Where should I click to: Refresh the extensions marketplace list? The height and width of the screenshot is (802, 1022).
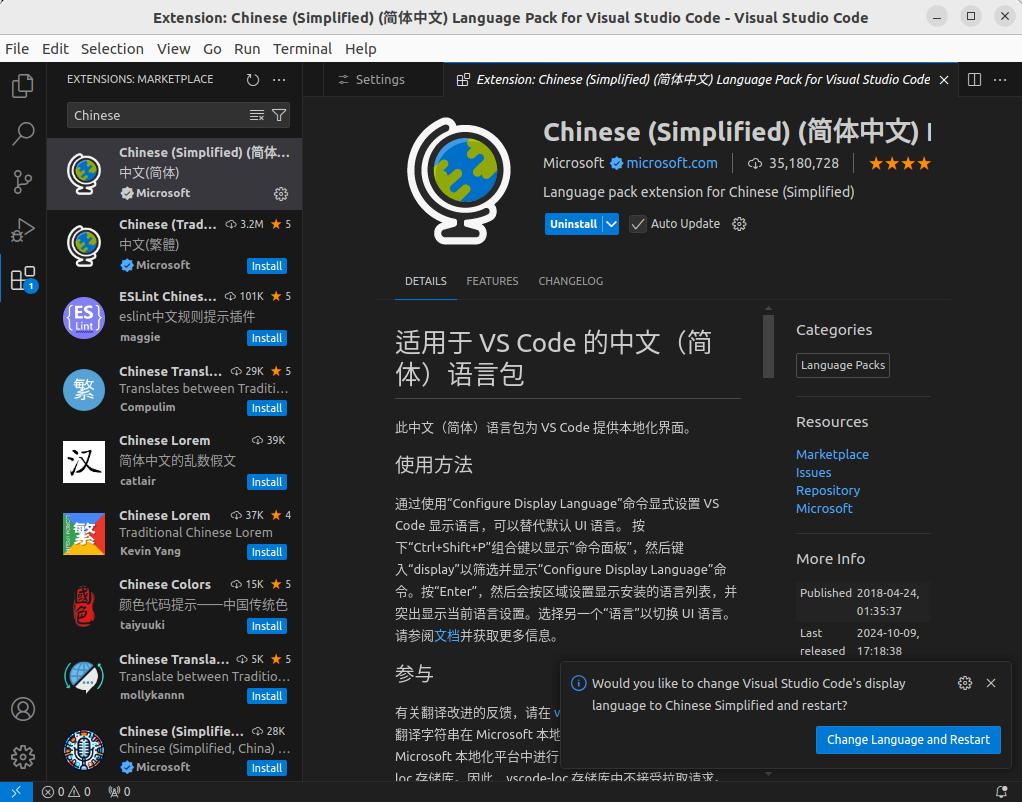click(253, 80)
